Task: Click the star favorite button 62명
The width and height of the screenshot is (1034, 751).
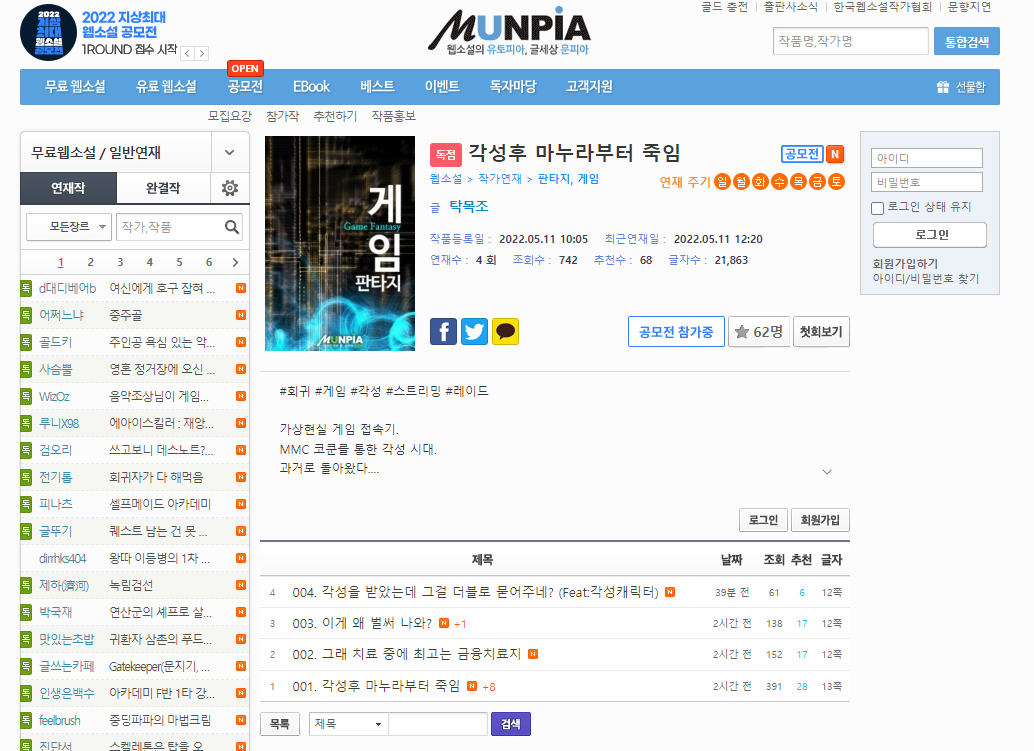Action: [x=759, y=332]
